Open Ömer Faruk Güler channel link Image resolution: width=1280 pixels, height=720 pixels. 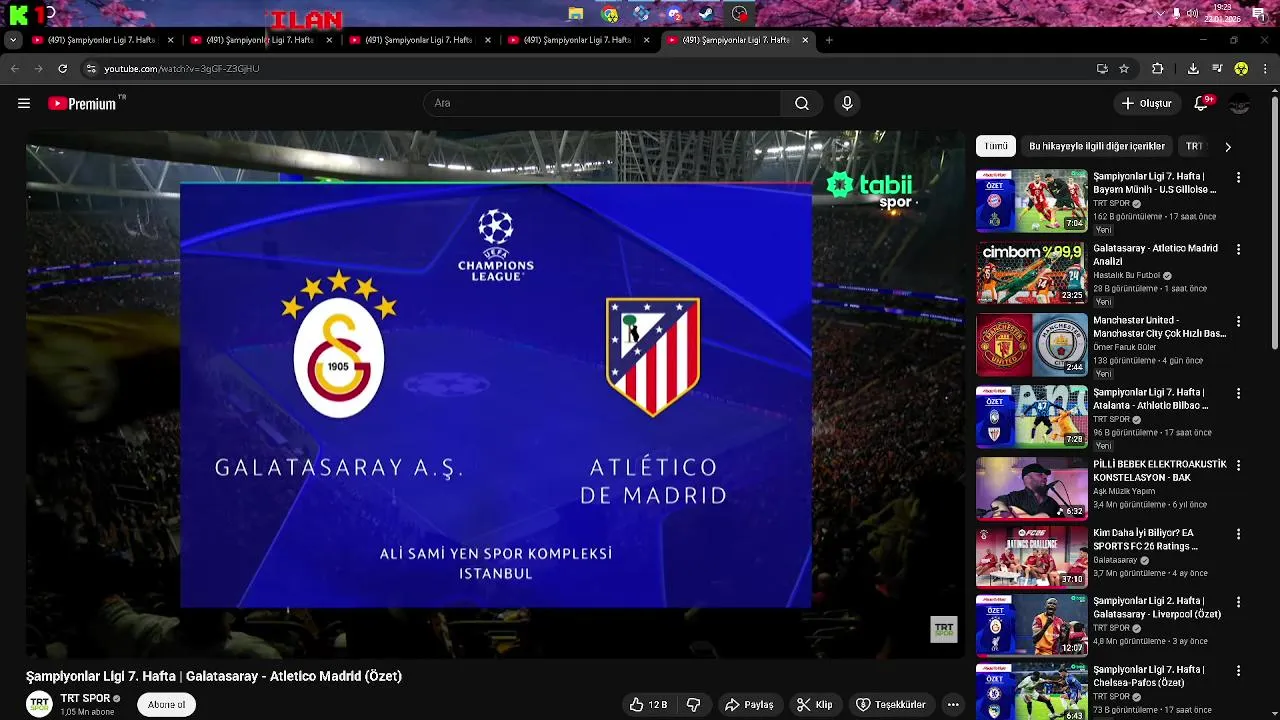(x=1124, y=347)
